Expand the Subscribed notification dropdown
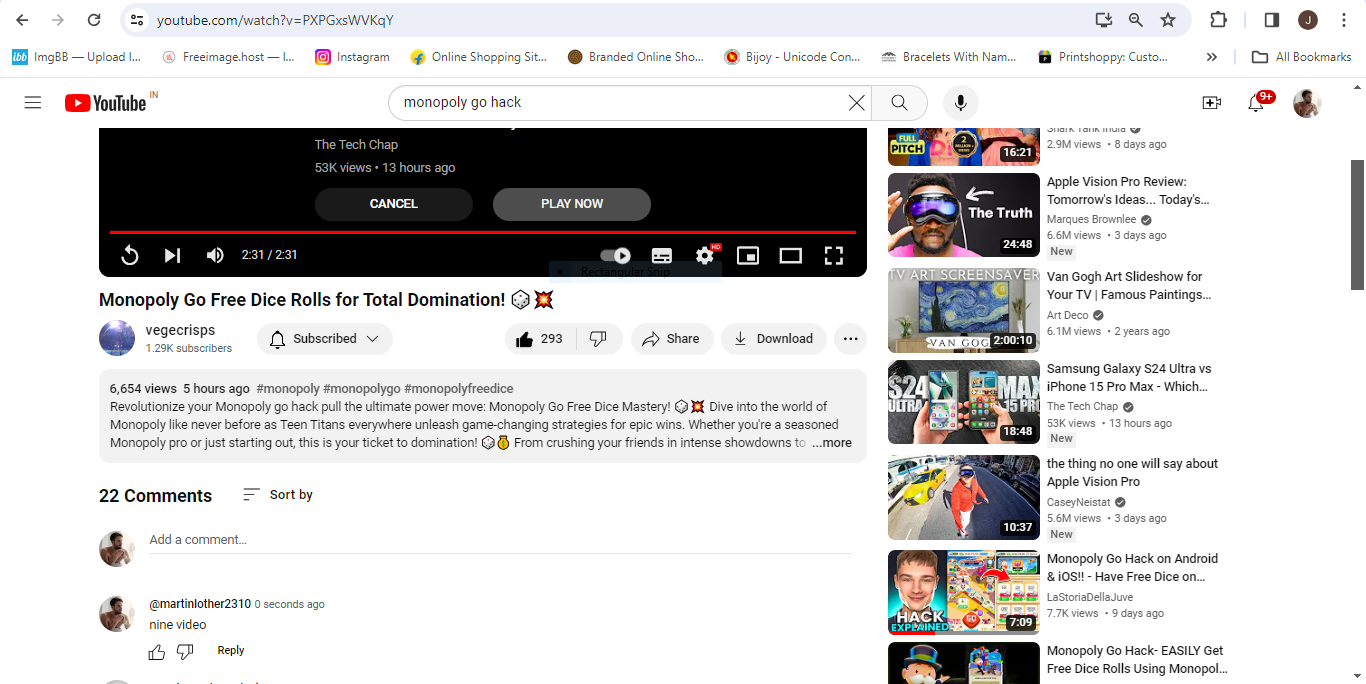The width and height of the screenshot is (1366, 684). pyautogui.click(x=325, y=339)
